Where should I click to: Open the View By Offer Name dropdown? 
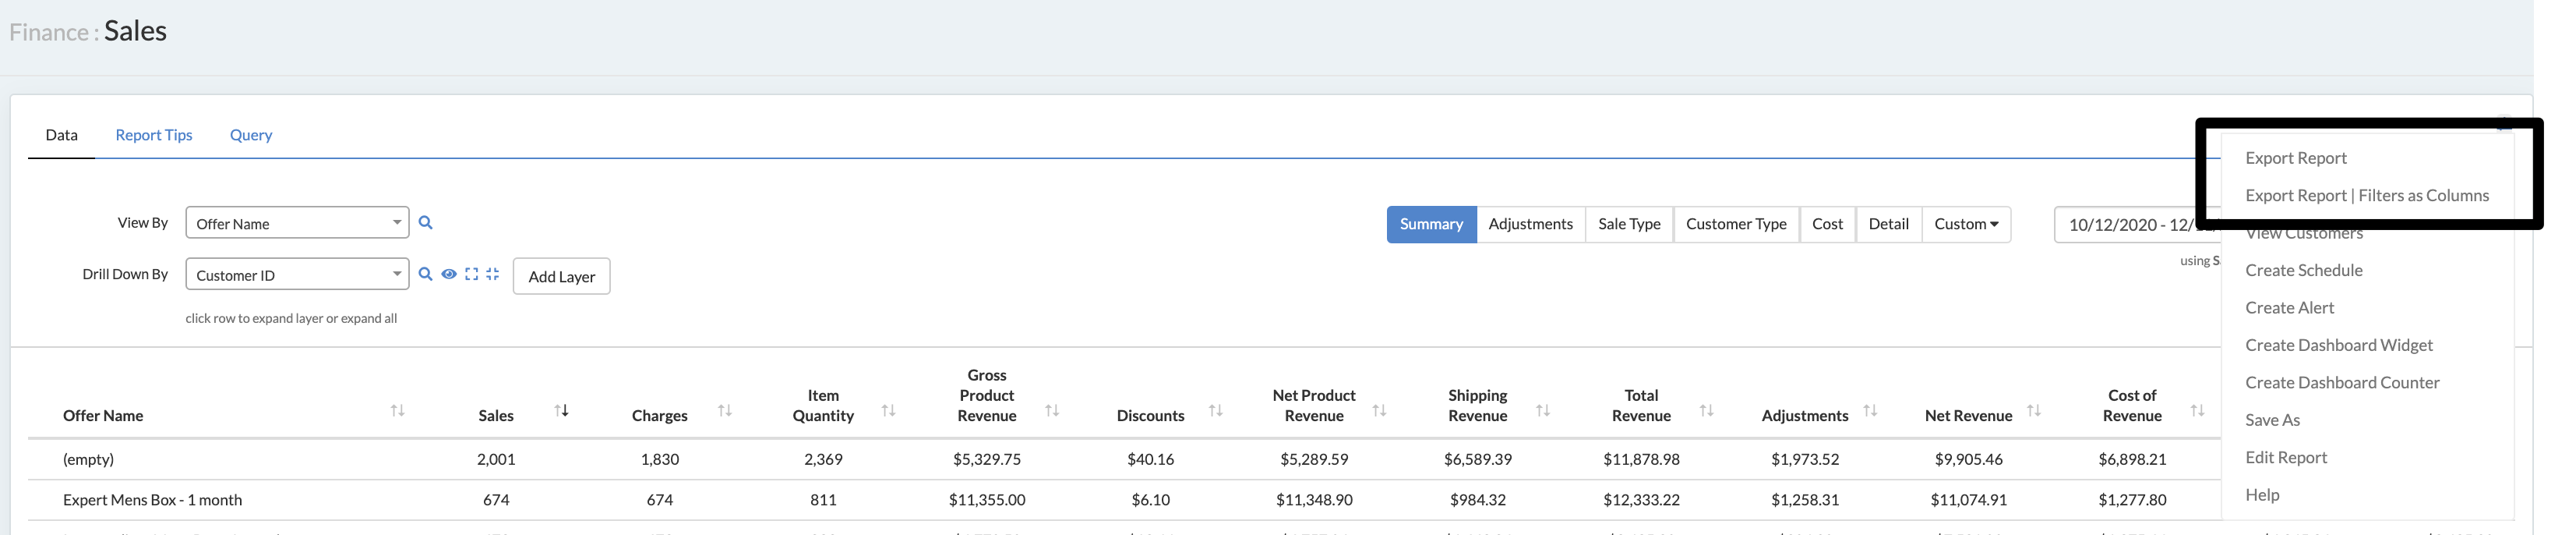click(x=297, y=223)
